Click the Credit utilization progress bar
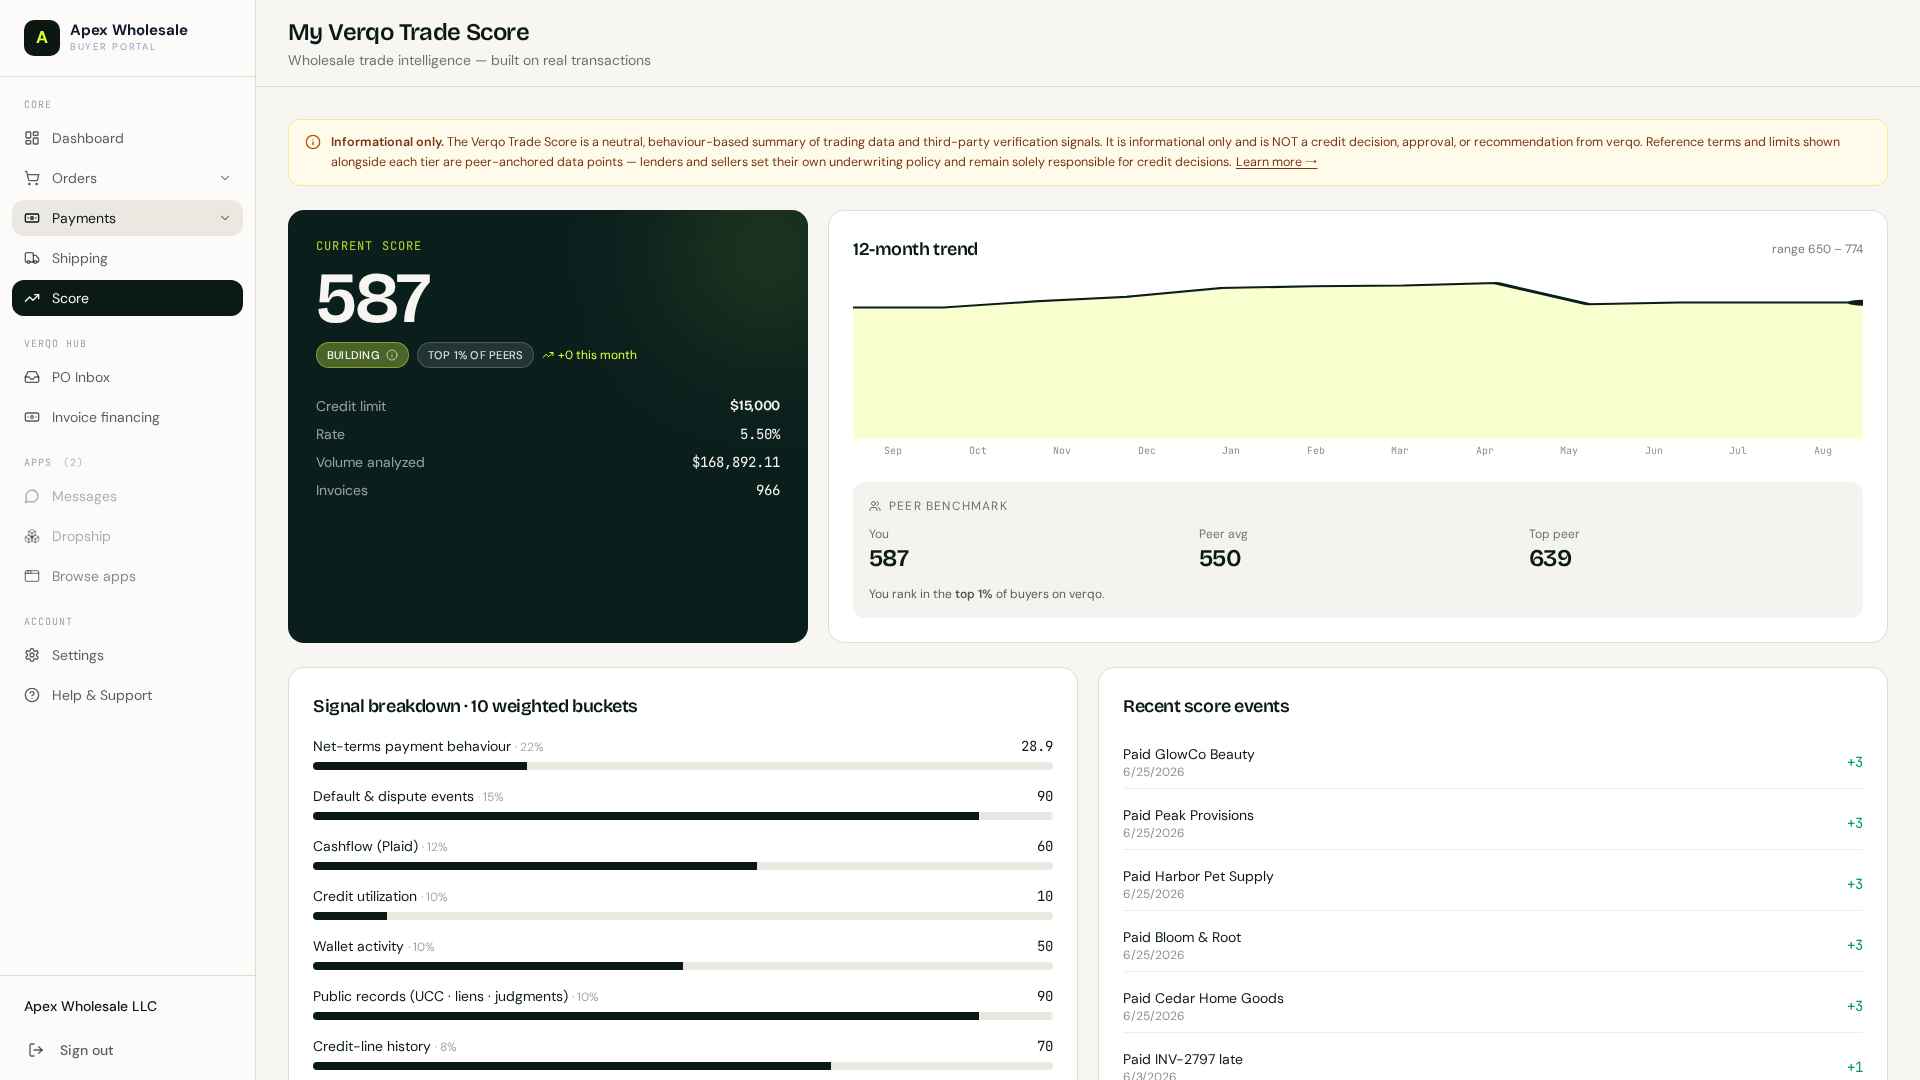Image resolution: width=1920 pixels, height=1080 pixels. [x=682, y=916]
